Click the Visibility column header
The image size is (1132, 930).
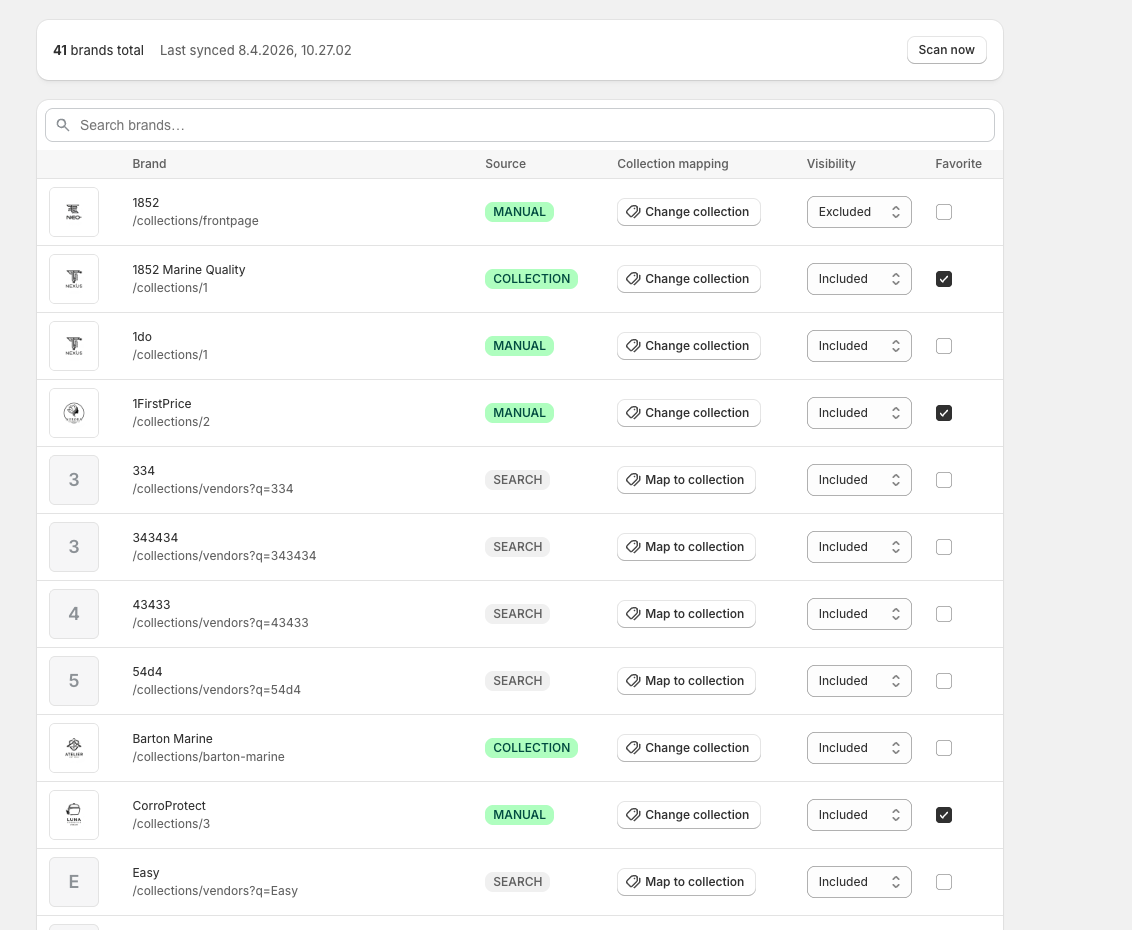pos(831,164)
